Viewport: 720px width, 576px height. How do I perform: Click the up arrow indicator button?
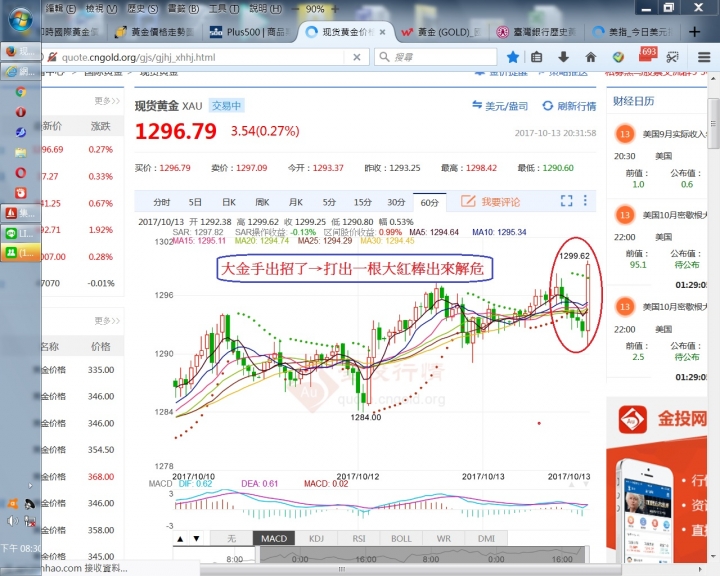coord(180,539)
